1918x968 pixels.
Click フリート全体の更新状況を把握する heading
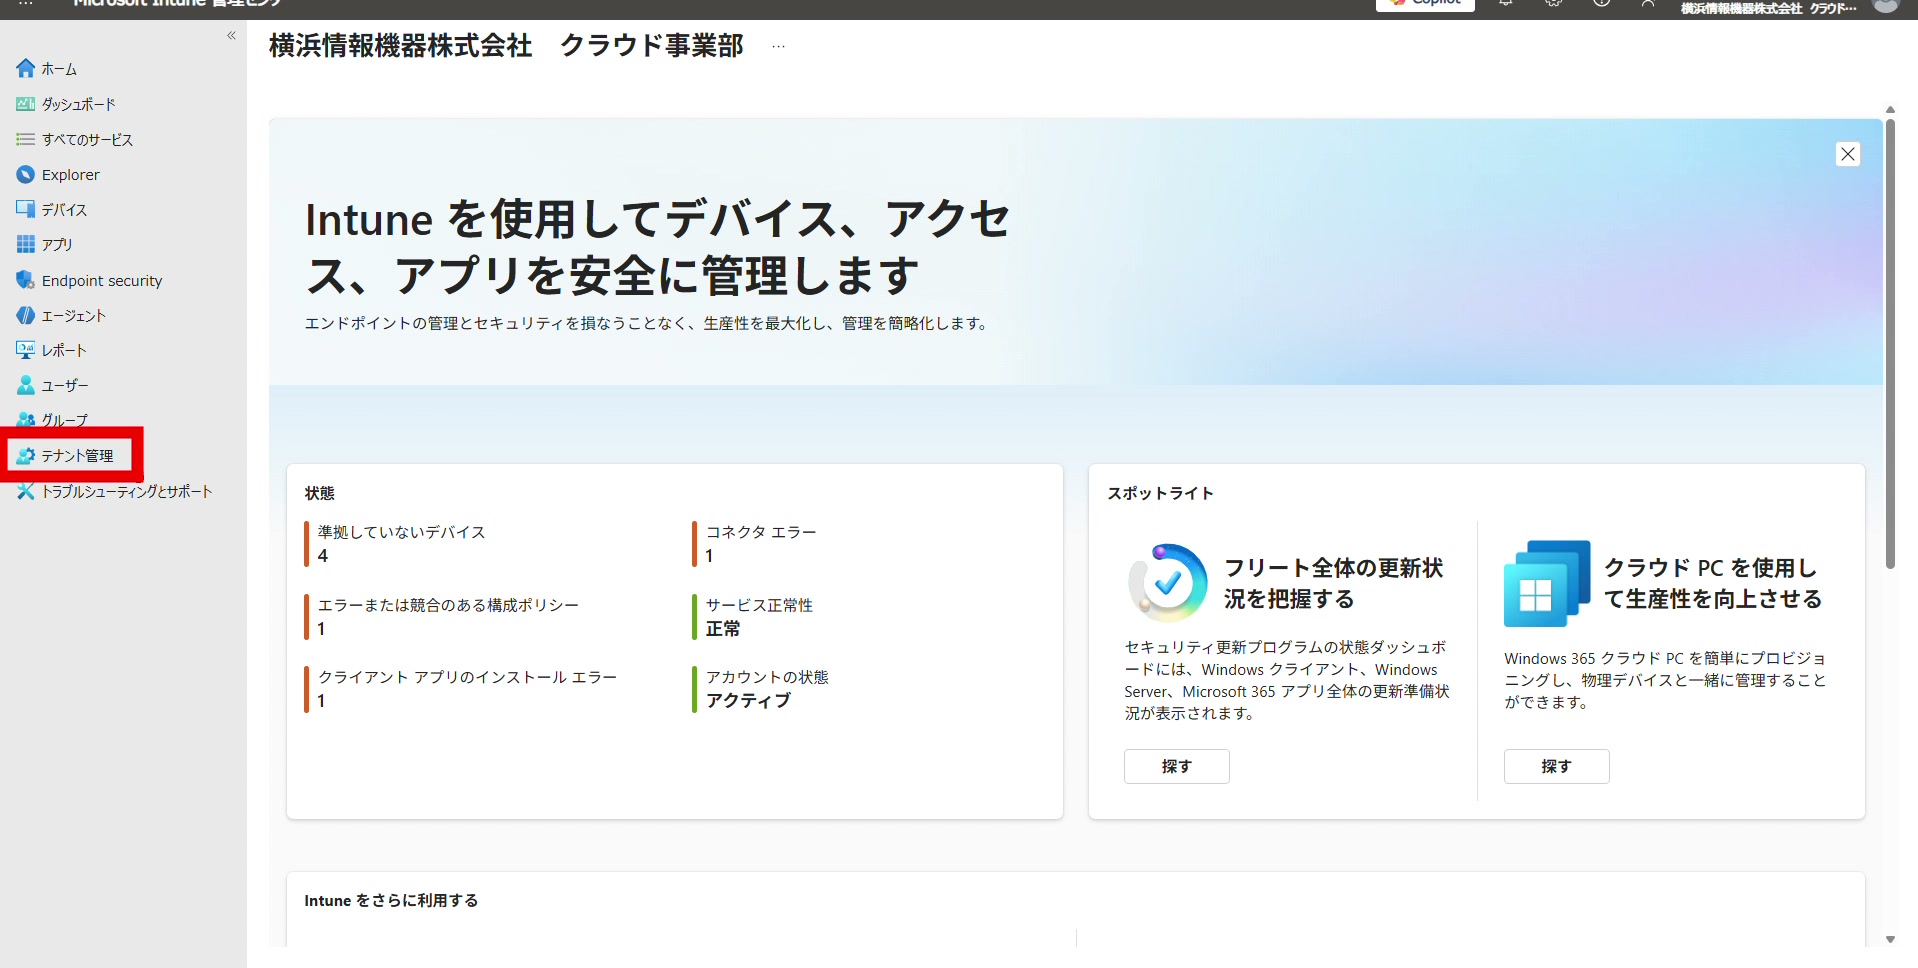(1334, 583)
